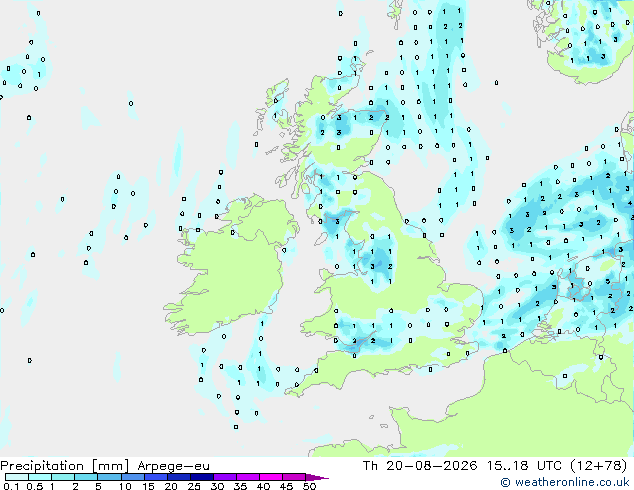Open the weatheronline.co.uk copyright link

tap(565, 482)
